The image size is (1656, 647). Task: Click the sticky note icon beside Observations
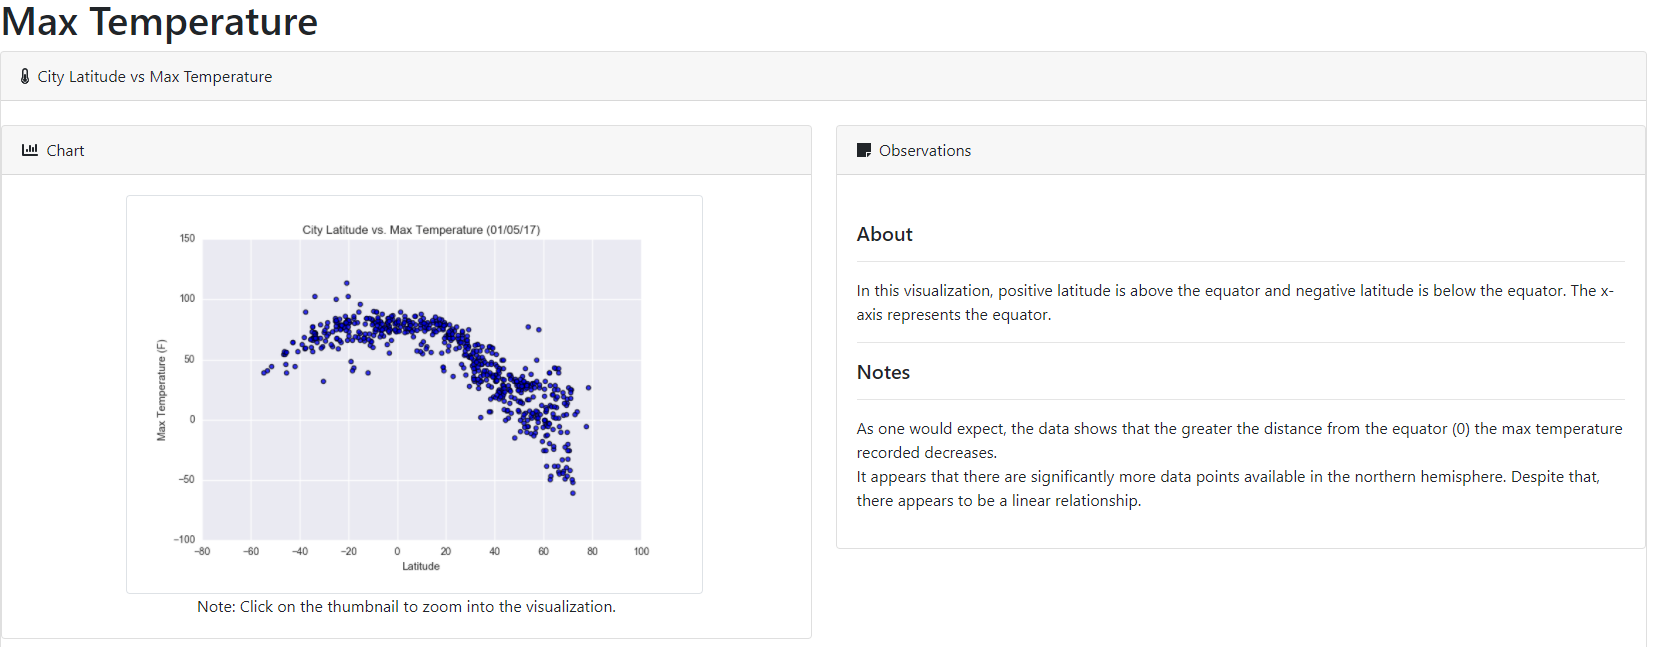pyautogui.click(x=864, y=150)
